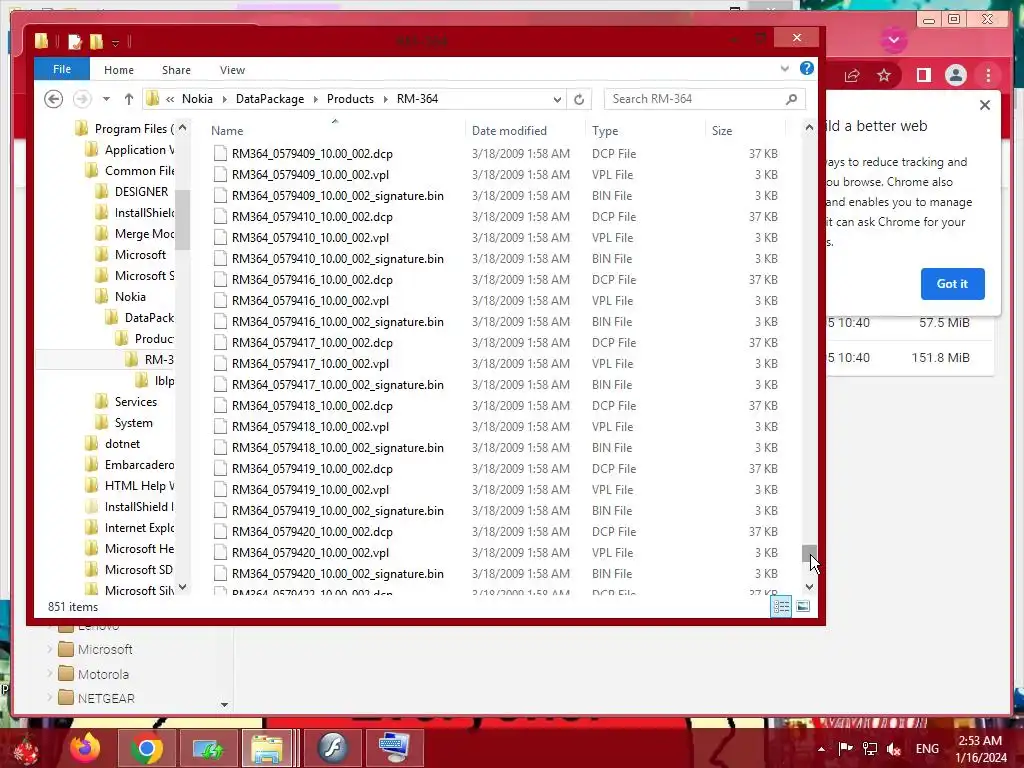Click file list scrollbar down arrow
Viewport: 1024px width, 768px height.
point(809,586)
